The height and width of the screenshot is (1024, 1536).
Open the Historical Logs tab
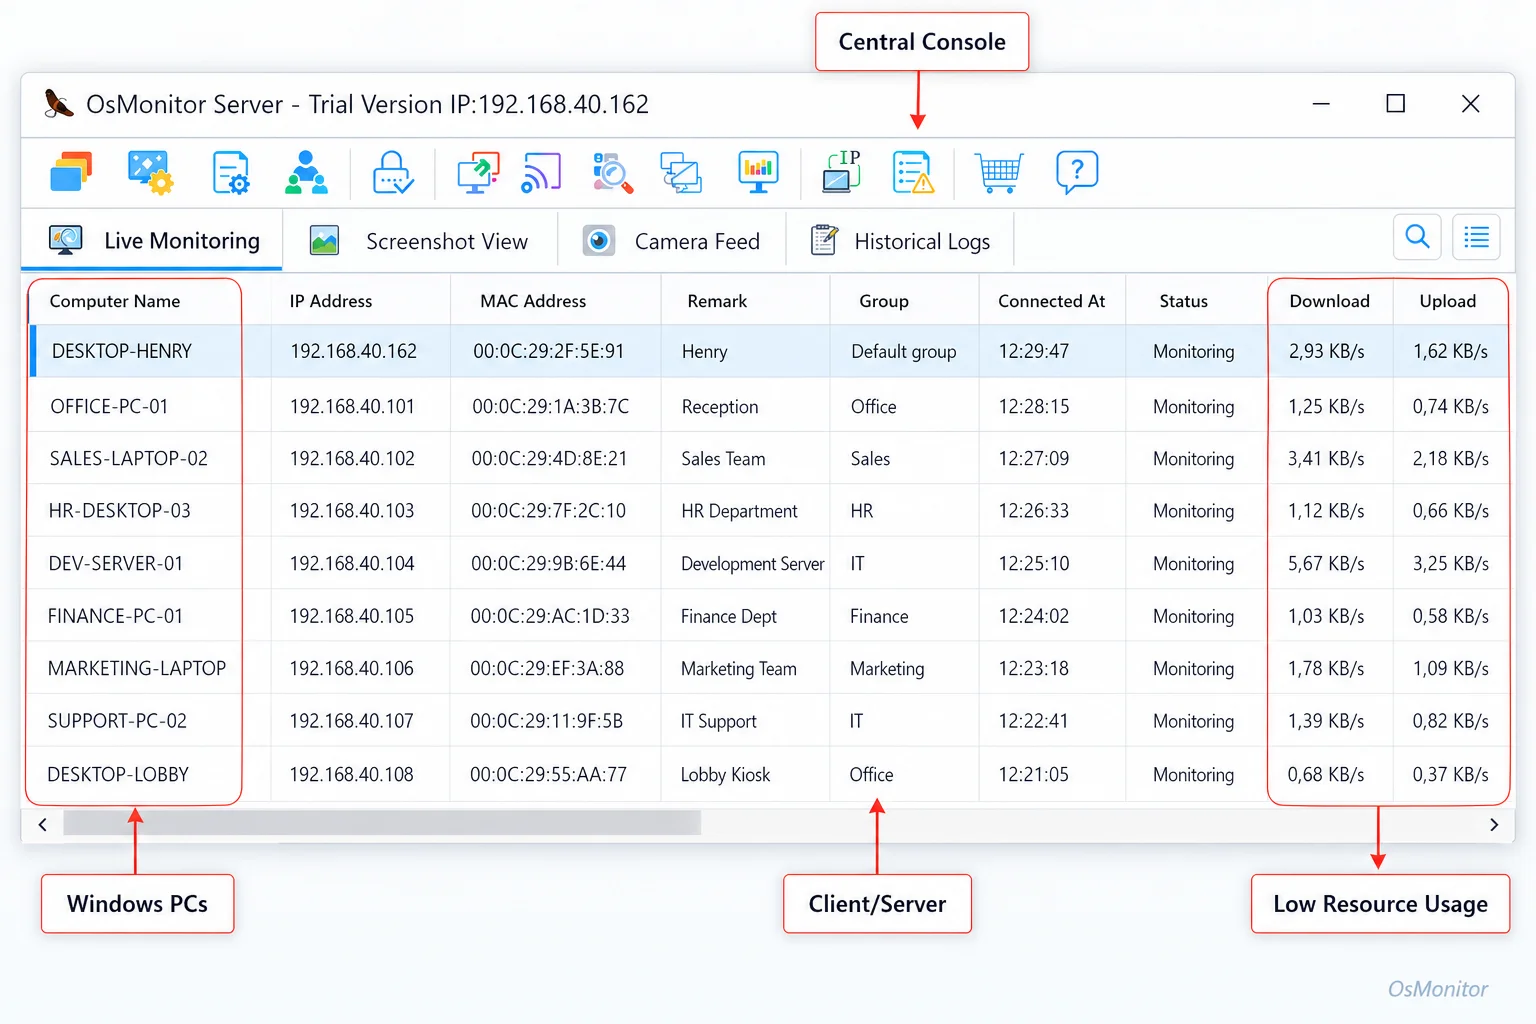pyautogui.click(x=900, y=241)
